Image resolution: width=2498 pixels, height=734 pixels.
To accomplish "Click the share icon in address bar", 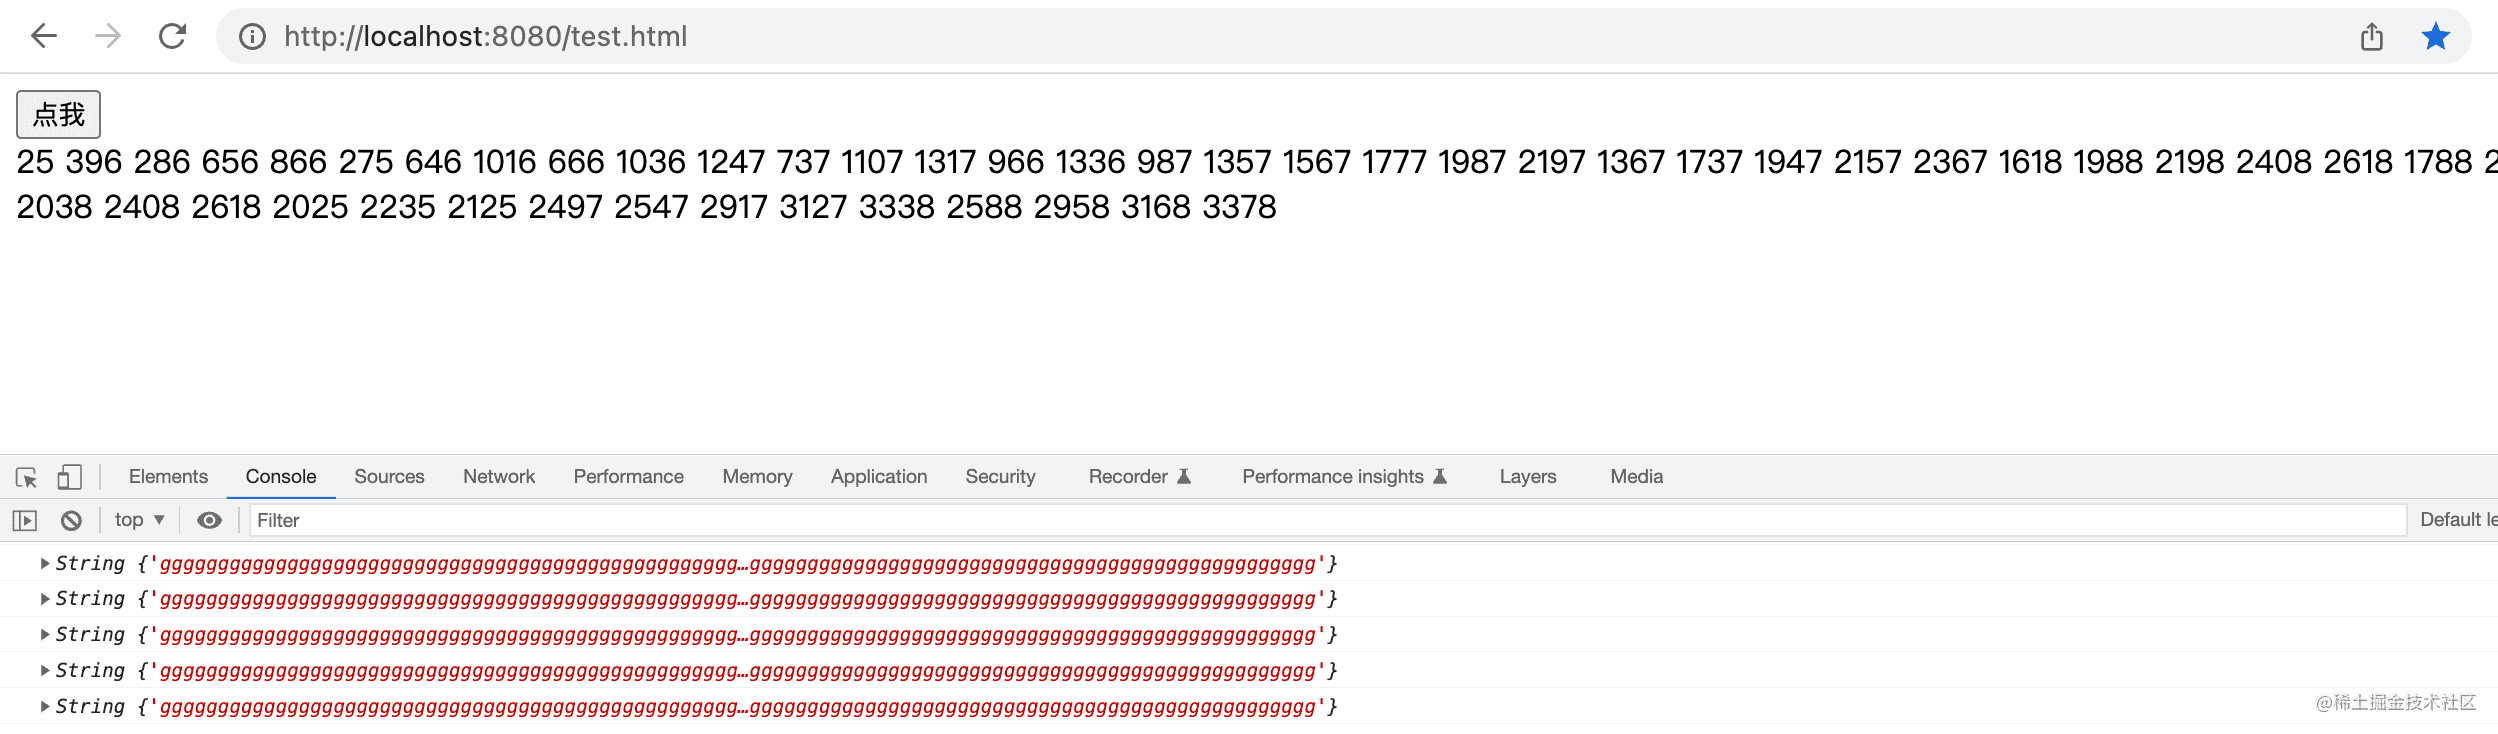I will click(x=2372, y=37).
